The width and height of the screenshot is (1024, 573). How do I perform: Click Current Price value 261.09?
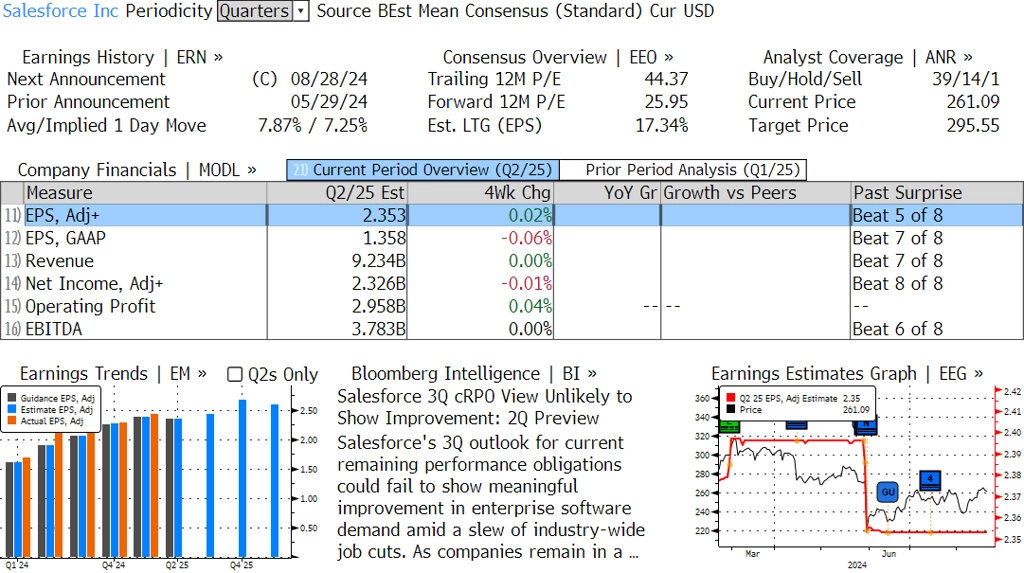coord(972,102)
